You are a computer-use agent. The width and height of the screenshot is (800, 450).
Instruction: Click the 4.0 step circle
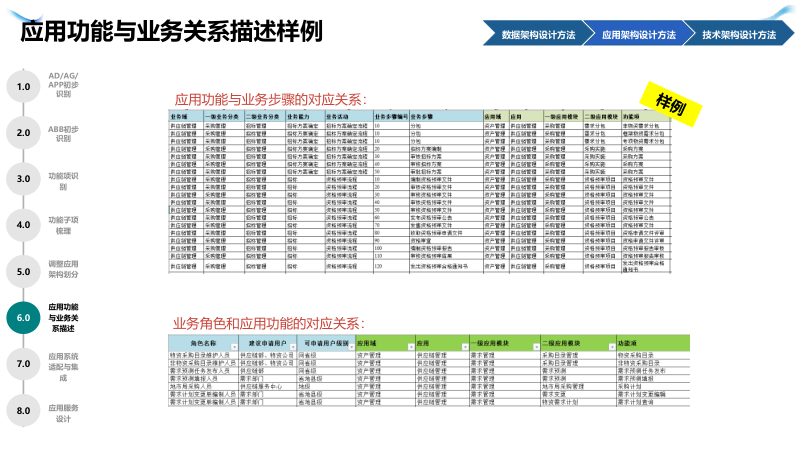pos(23,225)
